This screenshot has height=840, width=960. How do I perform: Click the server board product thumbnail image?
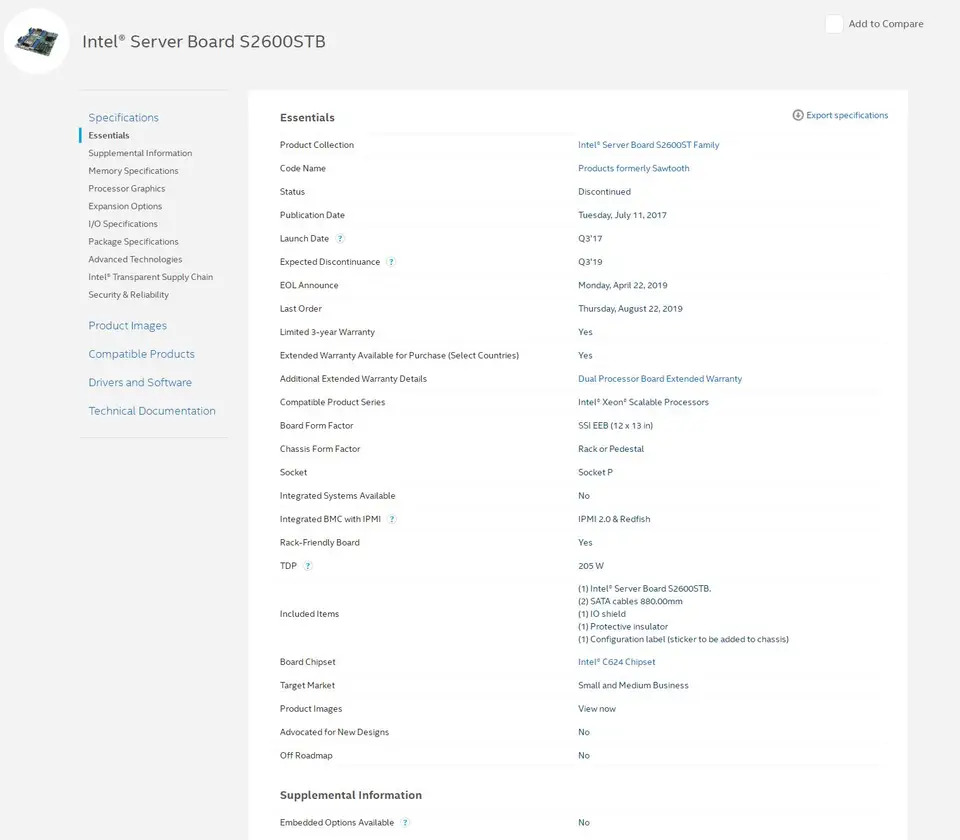coord(37,41)
